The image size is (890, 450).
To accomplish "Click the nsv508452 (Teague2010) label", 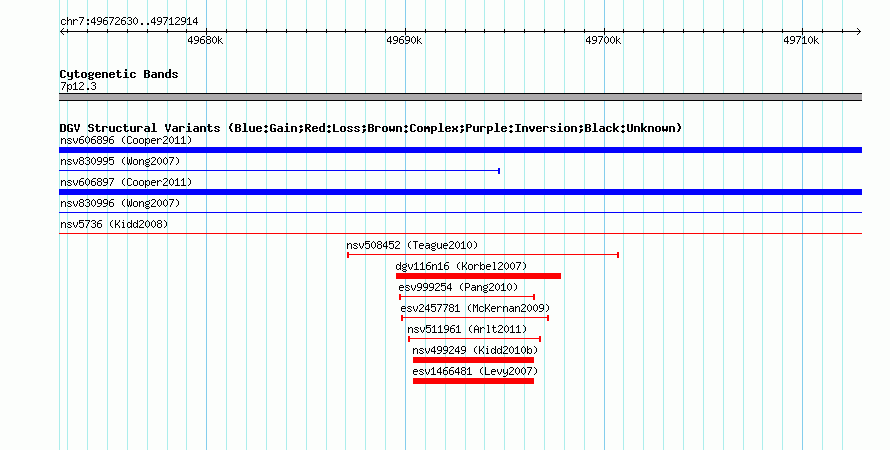I will pos(412,245).
